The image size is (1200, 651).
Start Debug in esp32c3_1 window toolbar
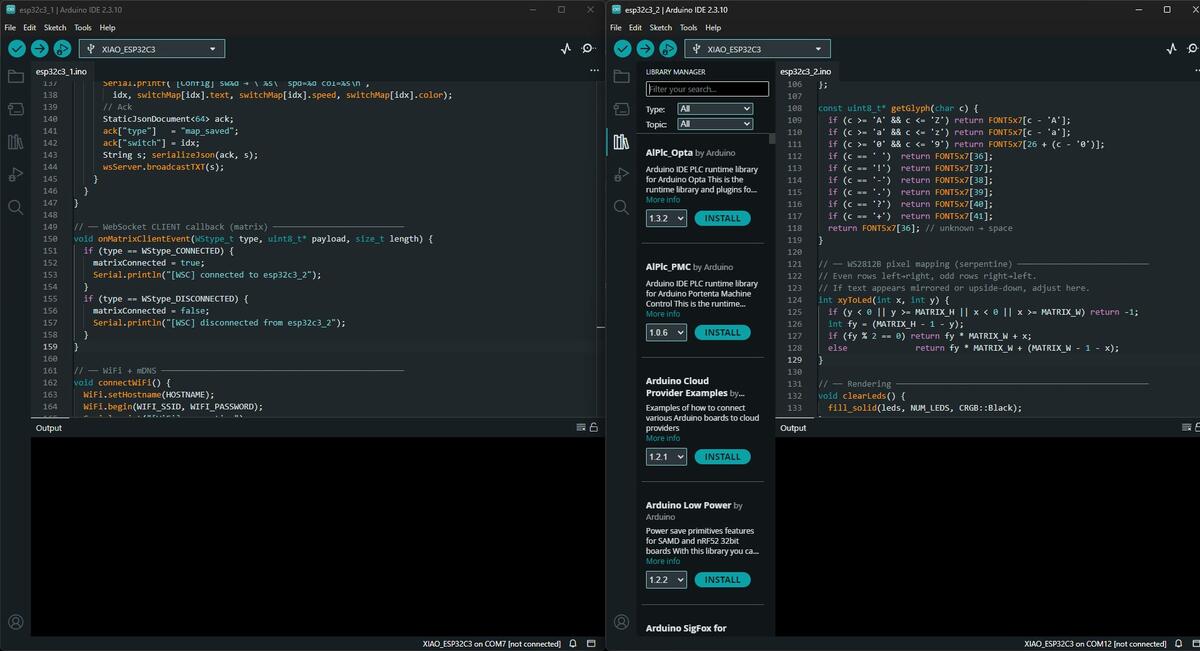click(62, 48)
